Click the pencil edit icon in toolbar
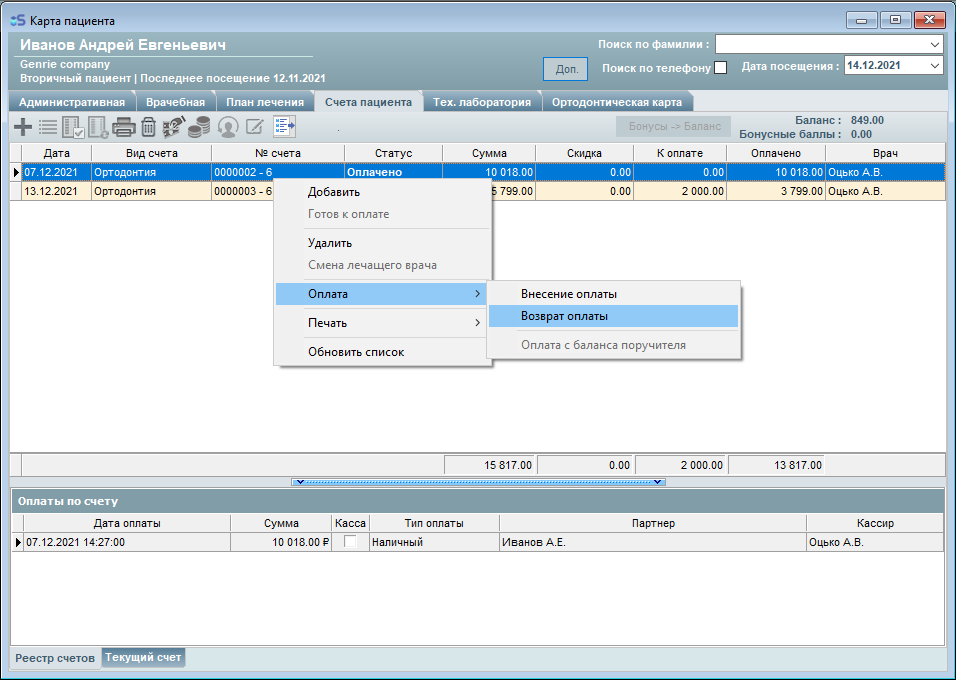This screenshot has width=956, height=680. 255,127
